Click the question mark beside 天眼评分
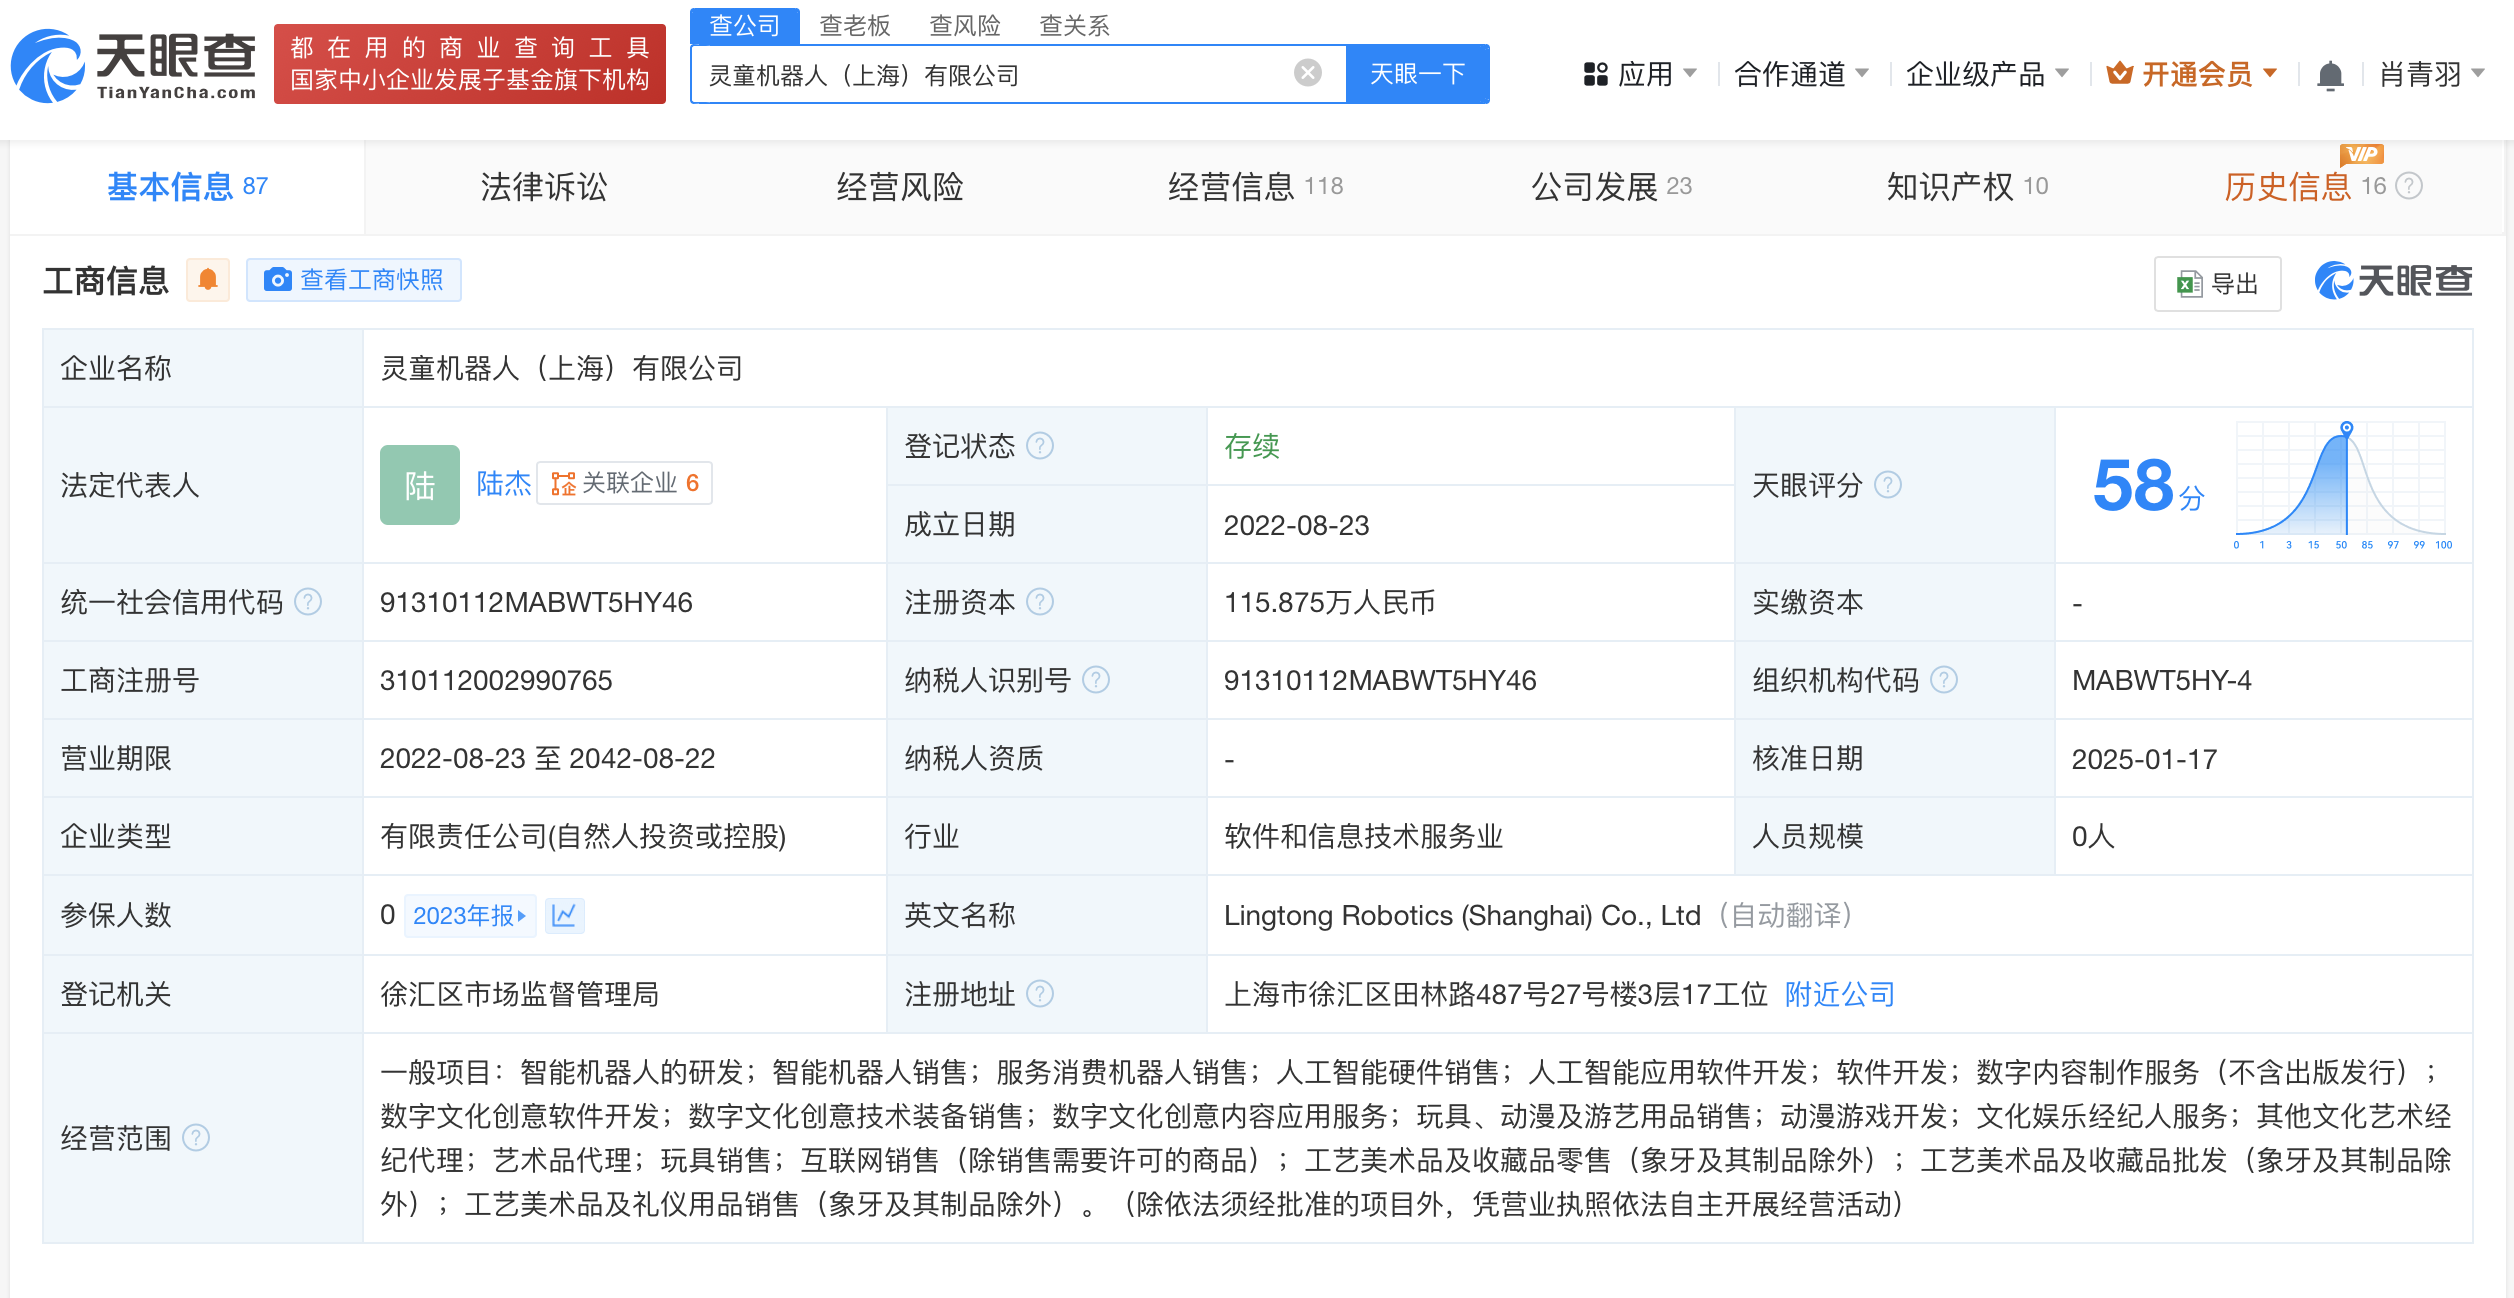This screenshot has height=1298, width=2514. (1887, 485)
